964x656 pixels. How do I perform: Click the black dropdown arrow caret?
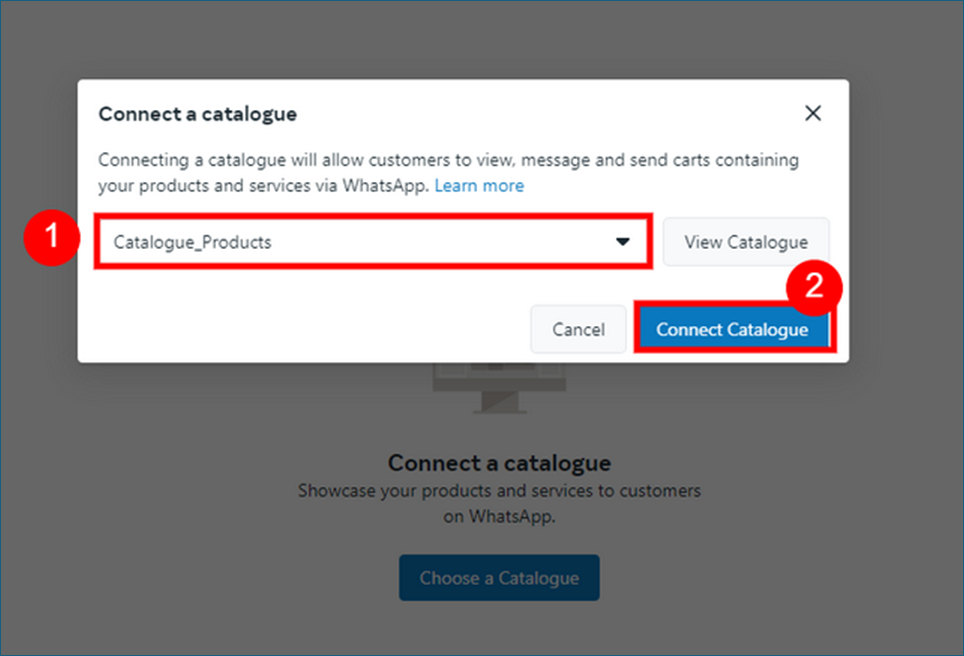pyautogui.click(x=623, y=242)
